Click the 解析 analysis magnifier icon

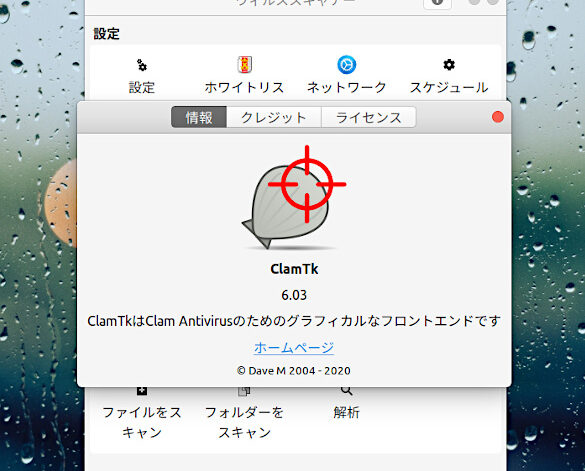[347, 391]
